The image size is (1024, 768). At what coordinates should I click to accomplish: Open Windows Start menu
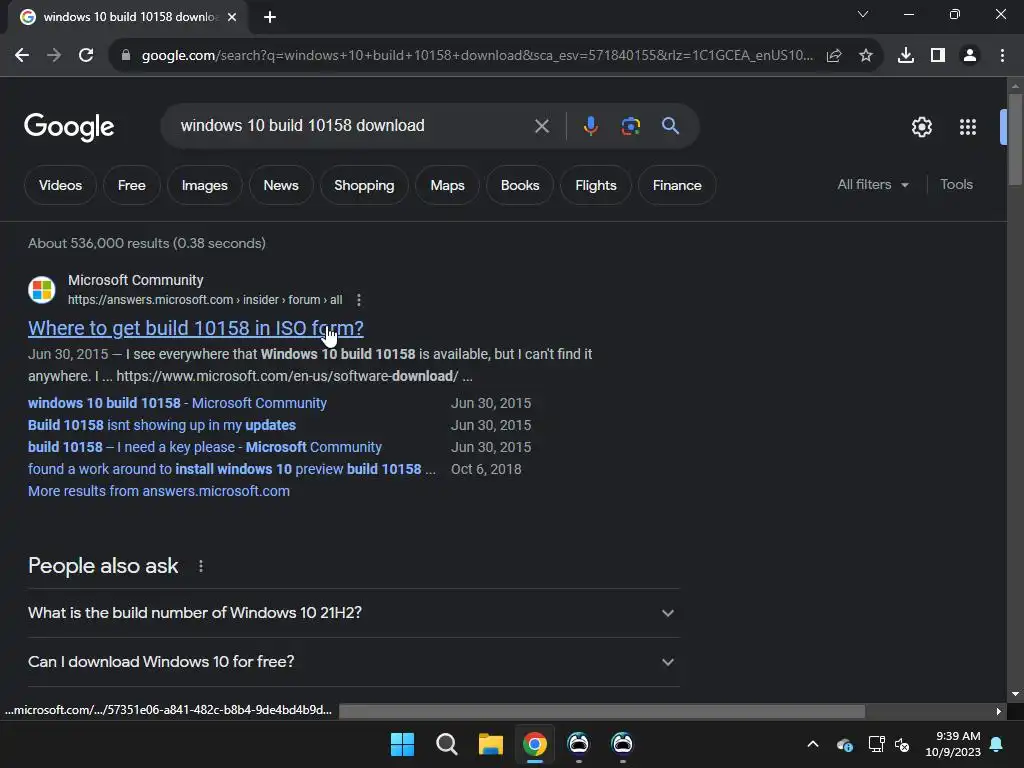pos(402,744)
